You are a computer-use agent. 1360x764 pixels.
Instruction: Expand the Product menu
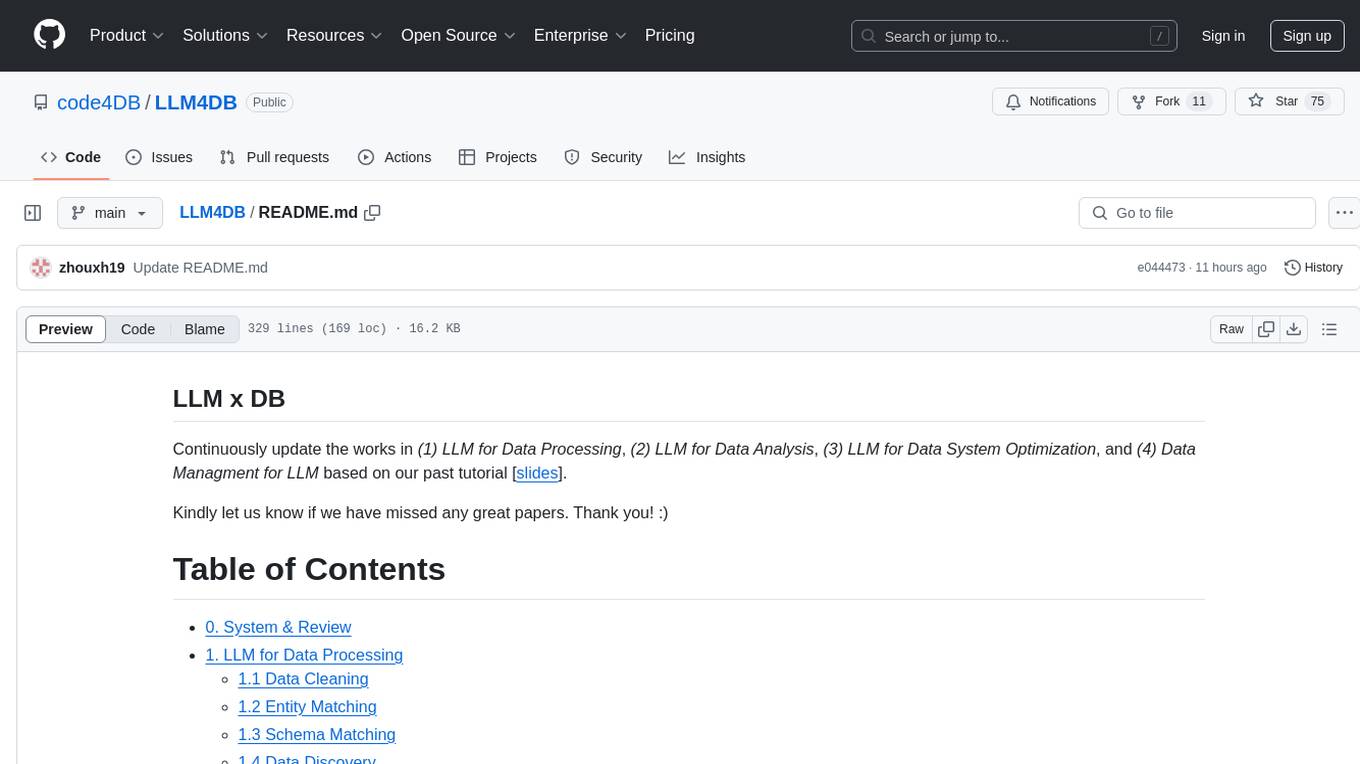click(127, 35)
